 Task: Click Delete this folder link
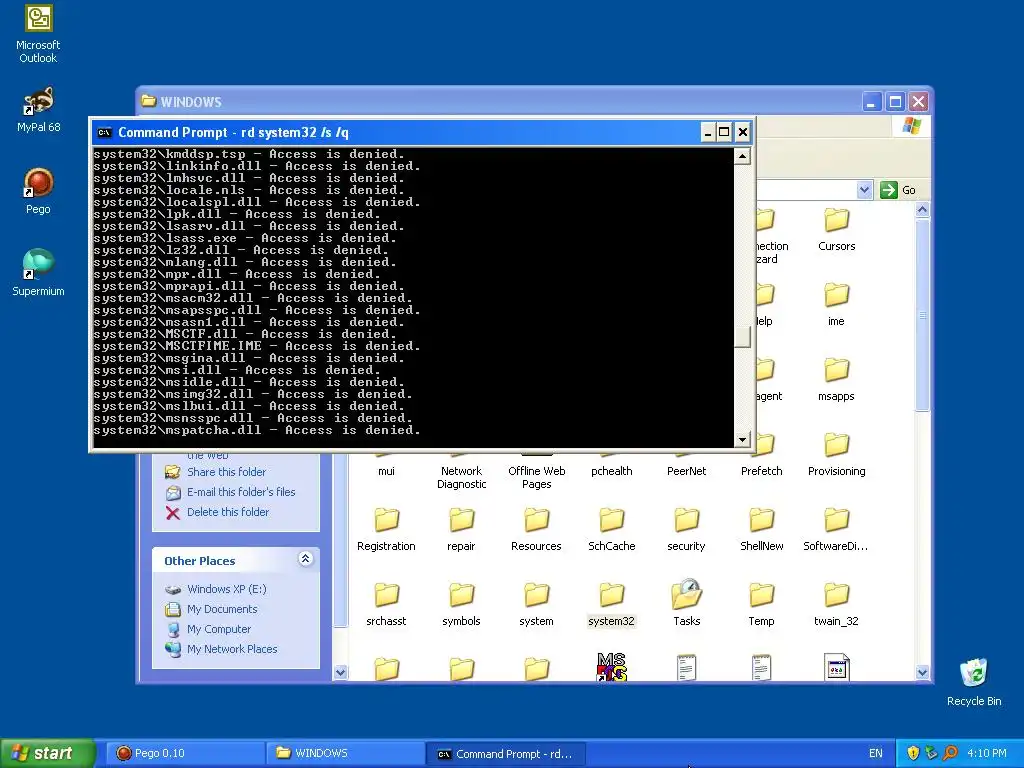pos(228,513)
